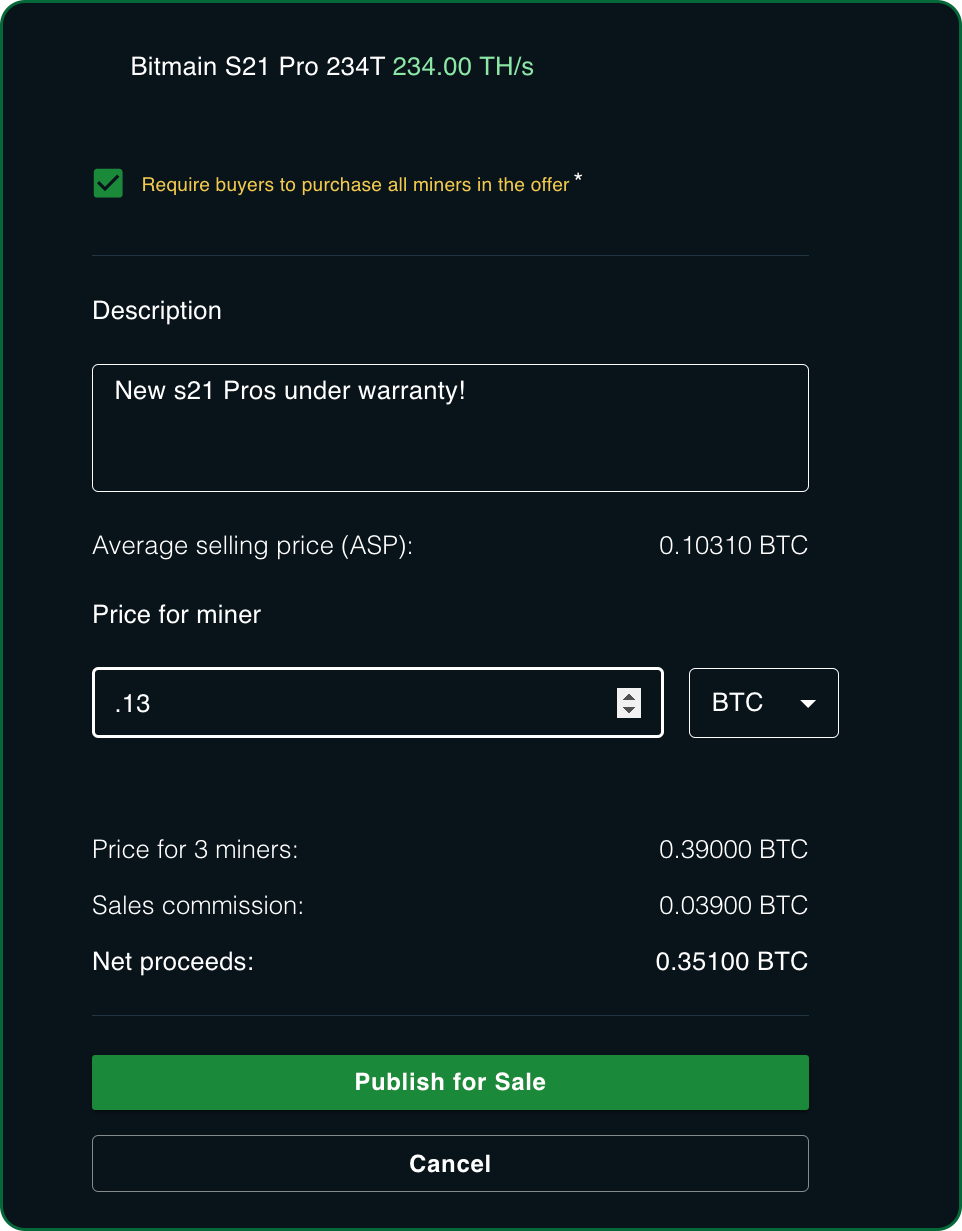Click Publish for Sale
This screenshot has height=1231, width=962.
450,1082
